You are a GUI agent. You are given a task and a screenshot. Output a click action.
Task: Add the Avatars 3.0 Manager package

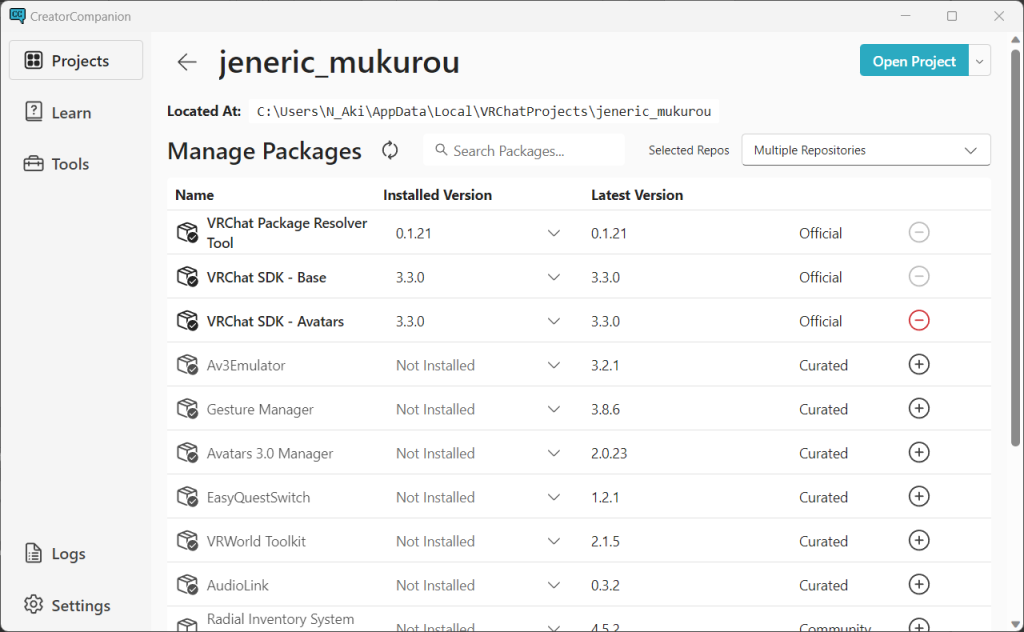(x=919, y=452)
